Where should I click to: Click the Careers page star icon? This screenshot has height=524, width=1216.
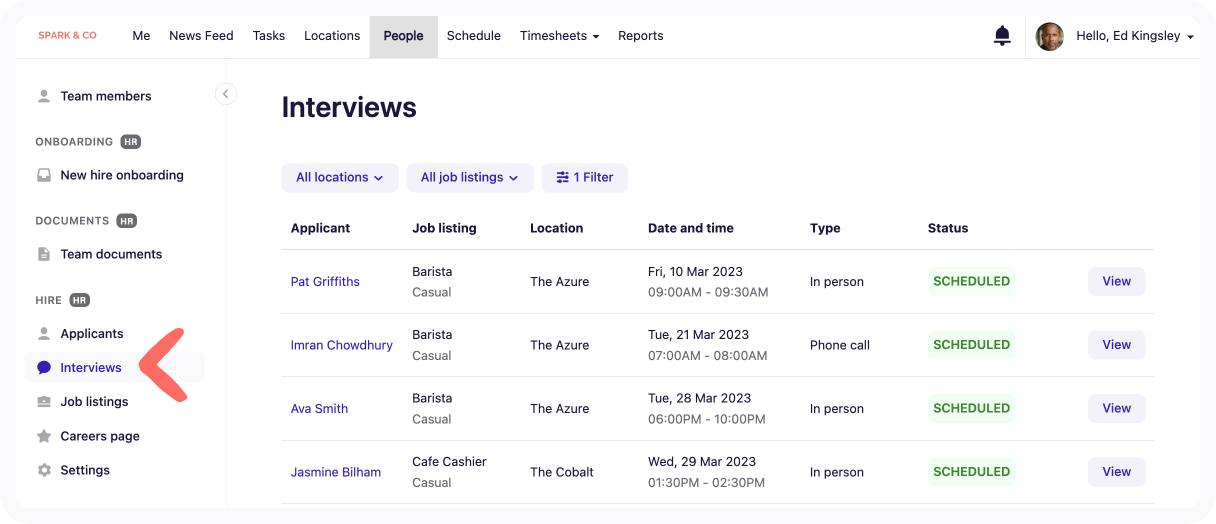click(44, 436)
